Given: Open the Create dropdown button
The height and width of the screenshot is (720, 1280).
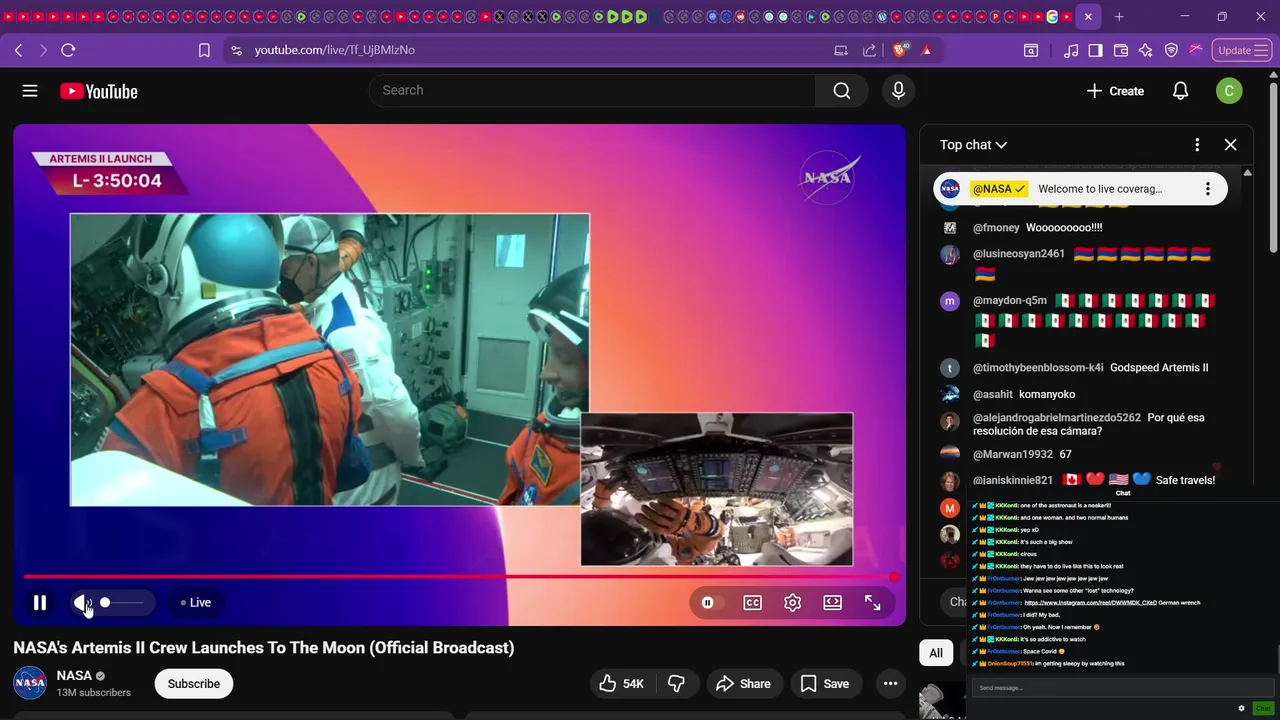Looking at the screenshot, I should tap(1115, 91).
